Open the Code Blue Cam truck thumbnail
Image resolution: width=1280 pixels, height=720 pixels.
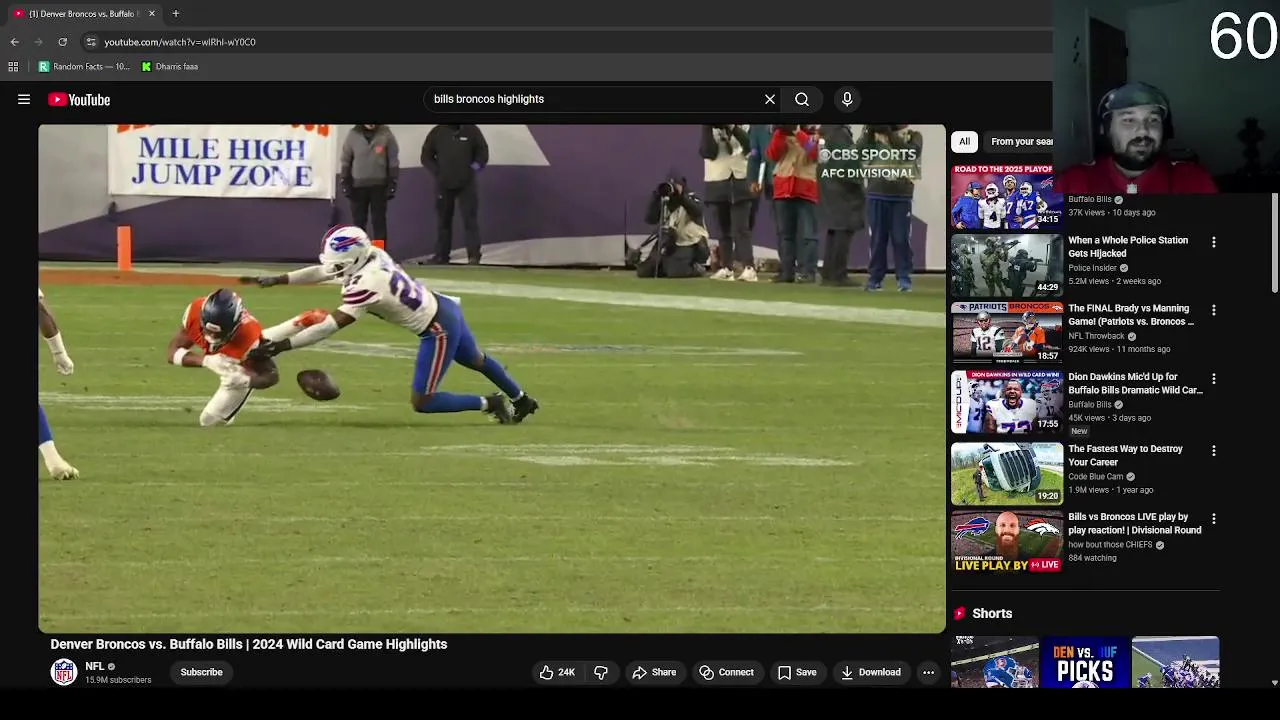point(1007,473)
